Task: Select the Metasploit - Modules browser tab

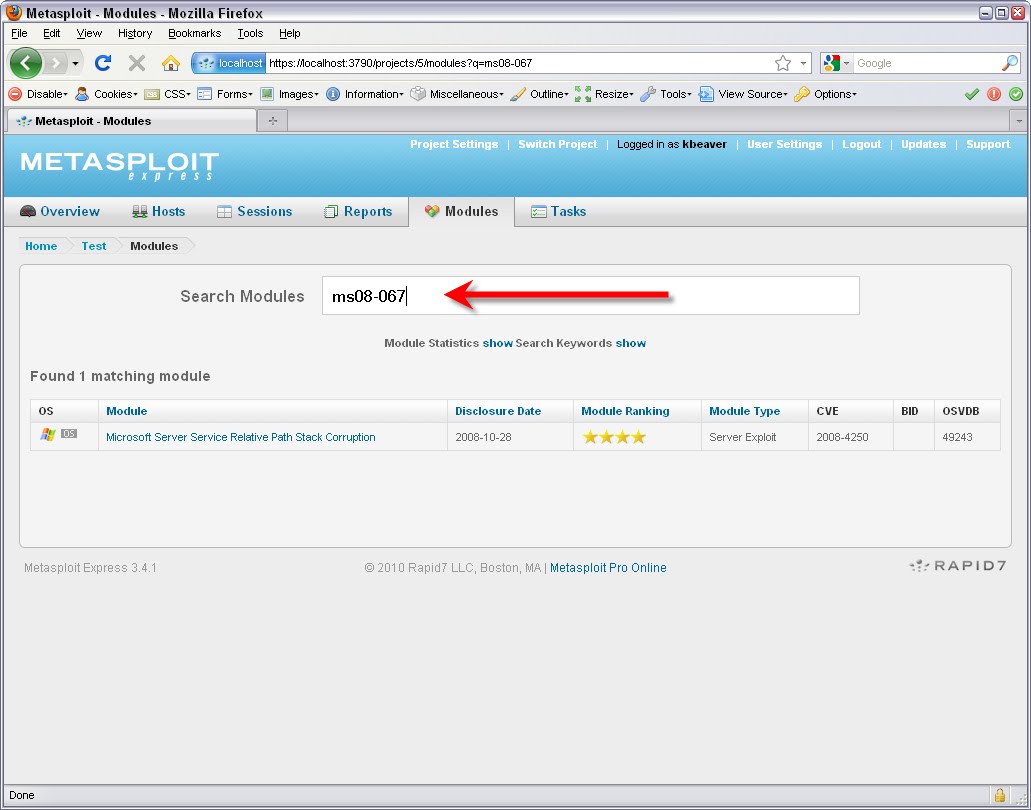Action: (x=131, y=121)
